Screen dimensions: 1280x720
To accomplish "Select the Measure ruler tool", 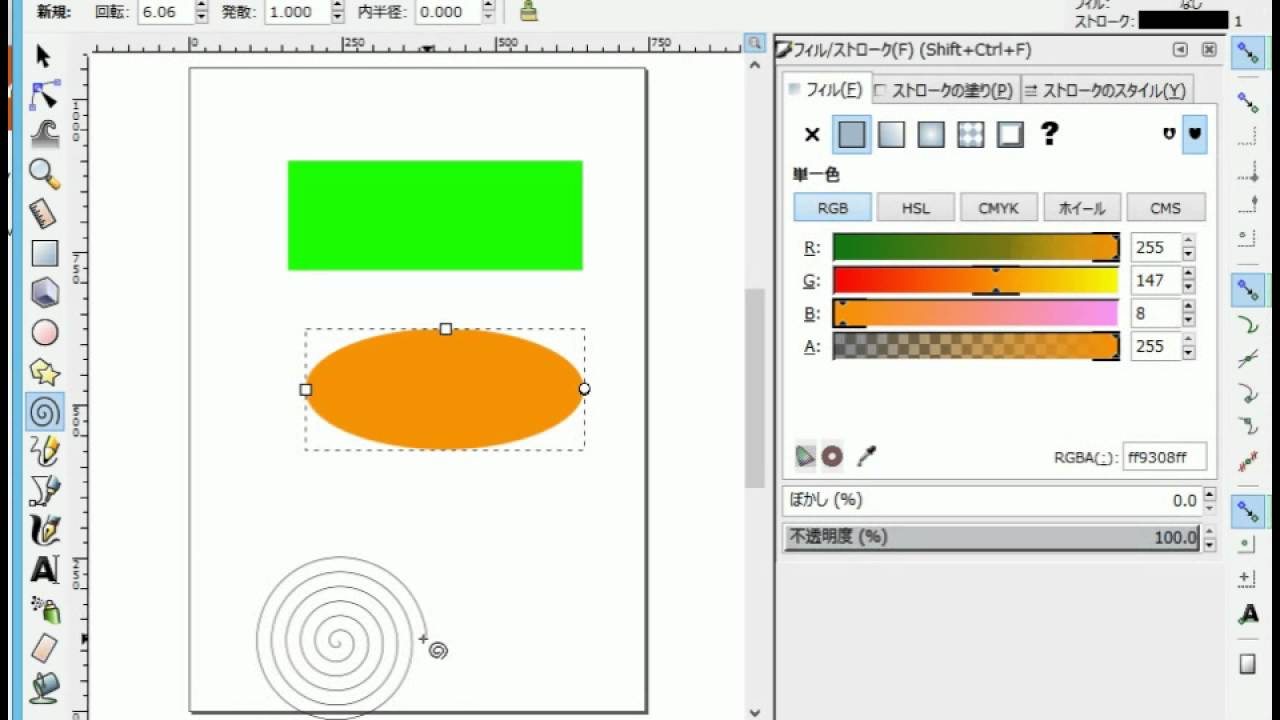I will click(x=45, y=214).
